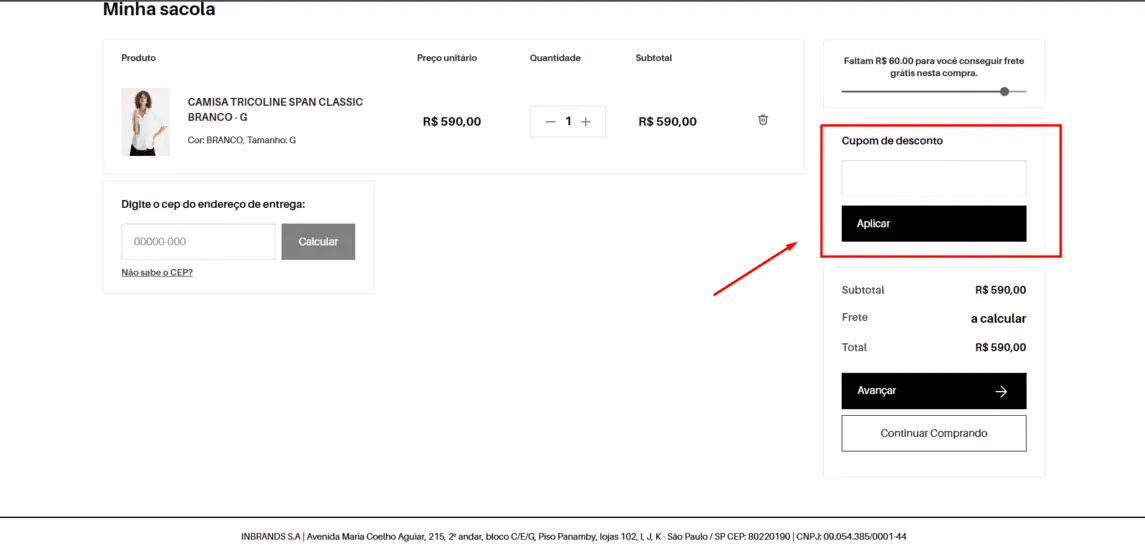Image resolution: width=1145 pixels, height=553 pixels.
Task: Click the Calcular shipping button
Action: click(x=318, y=242)
